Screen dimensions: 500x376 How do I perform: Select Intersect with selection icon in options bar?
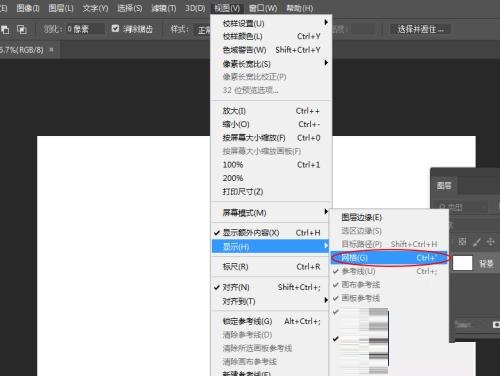[x=22, y=30]
